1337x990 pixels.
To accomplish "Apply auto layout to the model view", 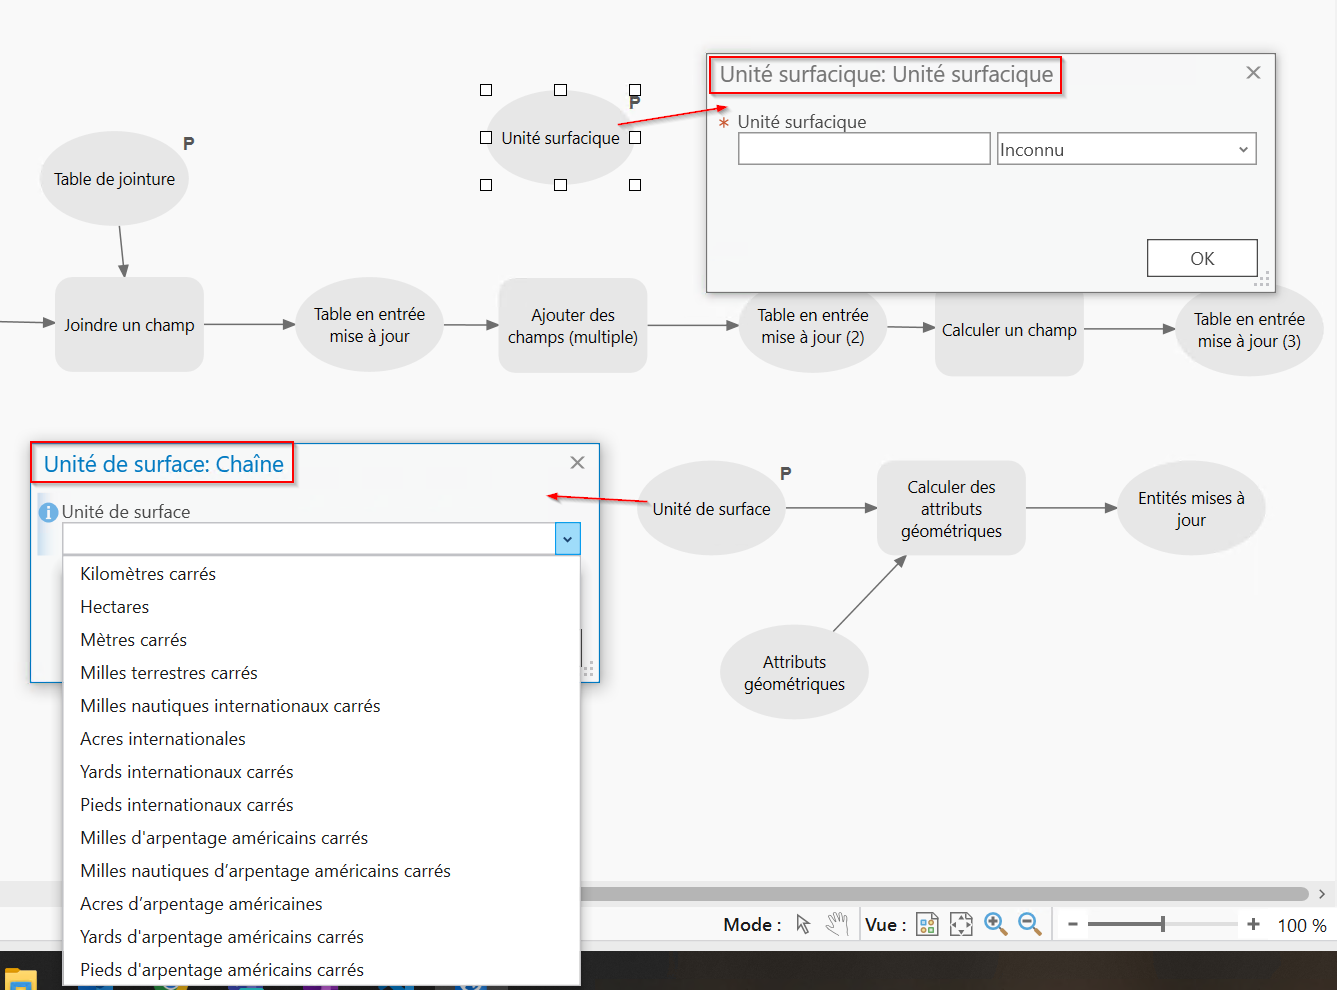I will click(927, 924).
